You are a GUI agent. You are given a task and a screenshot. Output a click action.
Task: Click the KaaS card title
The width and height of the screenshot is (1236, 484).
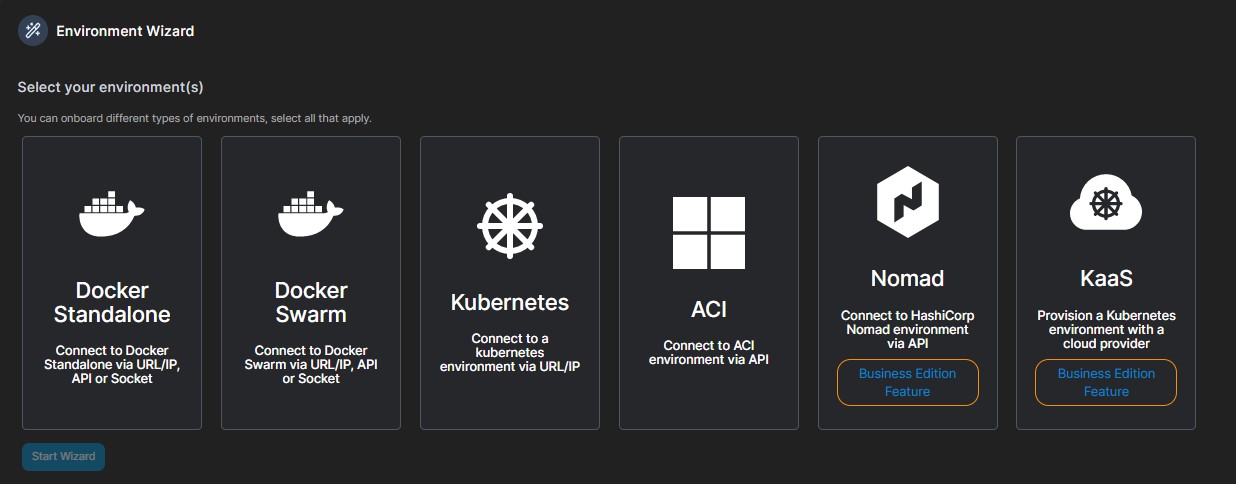coord(1106,278)
